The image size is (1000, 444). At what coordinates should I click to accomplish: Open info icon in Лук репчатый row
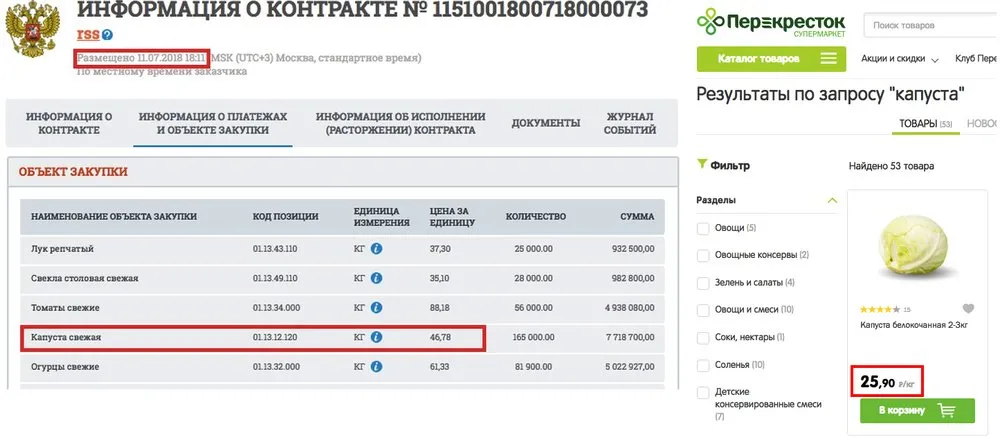376,249
